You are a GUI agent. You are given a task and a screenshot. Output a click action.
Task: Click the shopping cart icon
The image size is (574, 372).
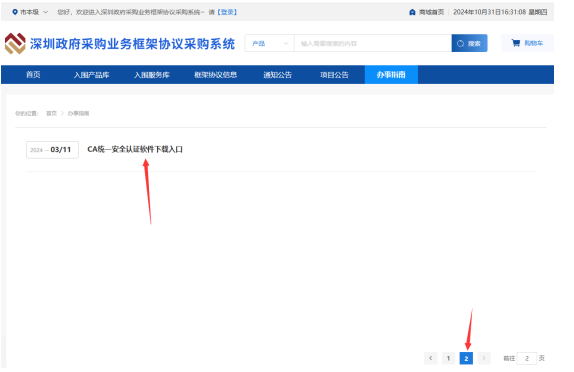516,43
